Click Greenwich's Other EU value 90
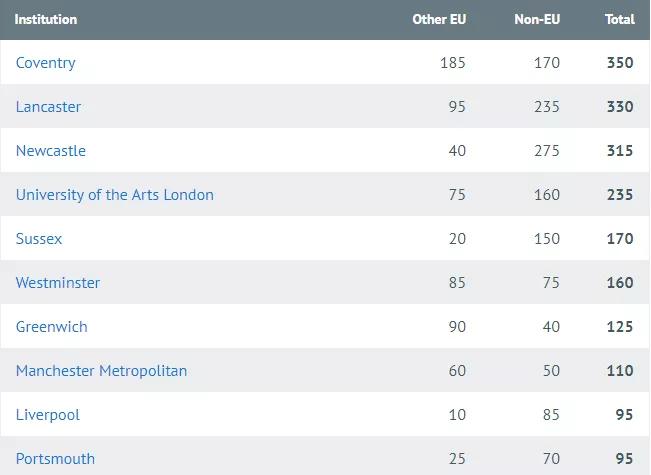 457,327
